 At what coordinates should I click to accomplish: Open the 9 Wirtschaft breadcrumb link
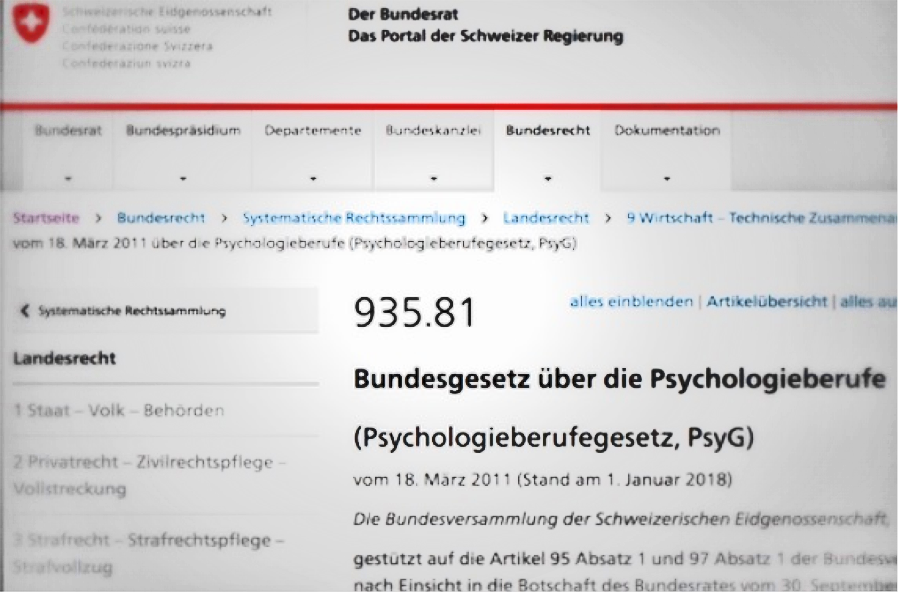pyautogui.click(x=762, y=218)
